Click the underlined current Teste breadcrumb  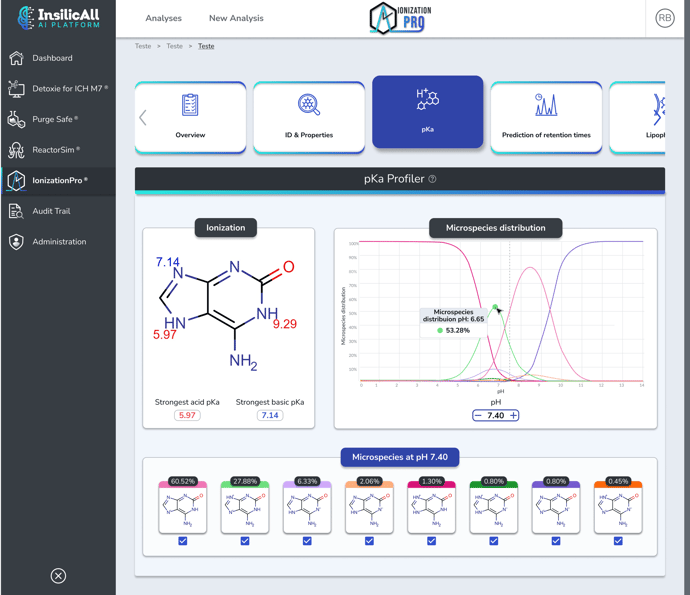206,46
